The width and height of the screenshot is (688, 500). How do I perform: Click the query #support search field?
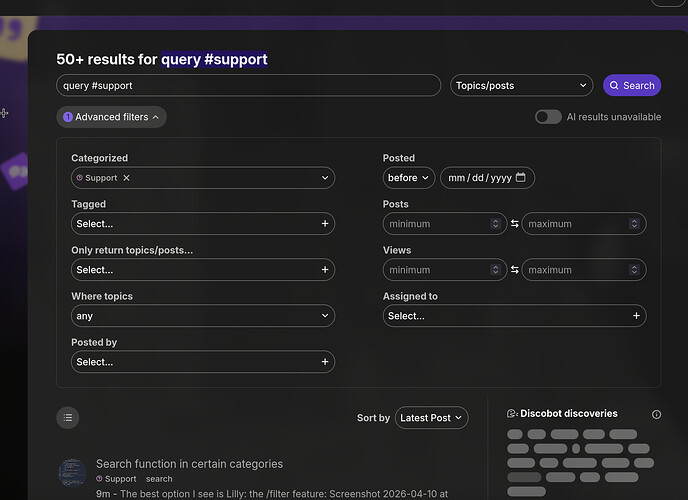click(248, 85)
